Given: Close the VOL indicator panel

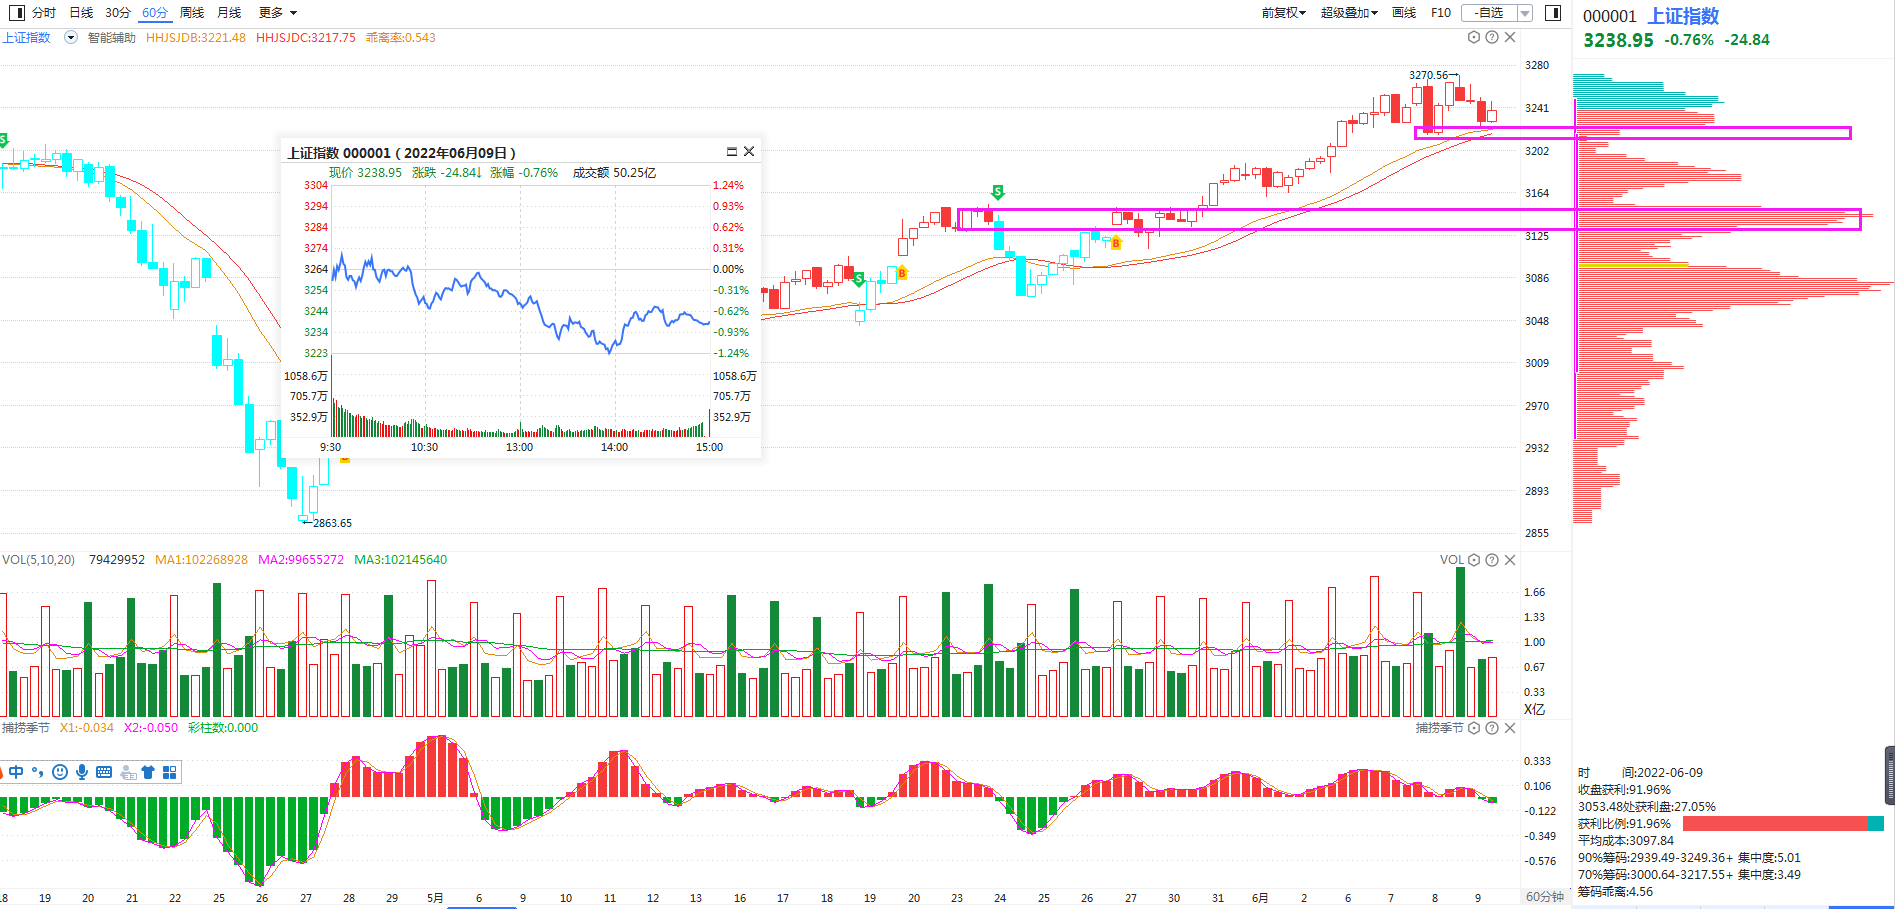Looking at the screenshot, I should pyautogui.click(x=1510, y=560).
